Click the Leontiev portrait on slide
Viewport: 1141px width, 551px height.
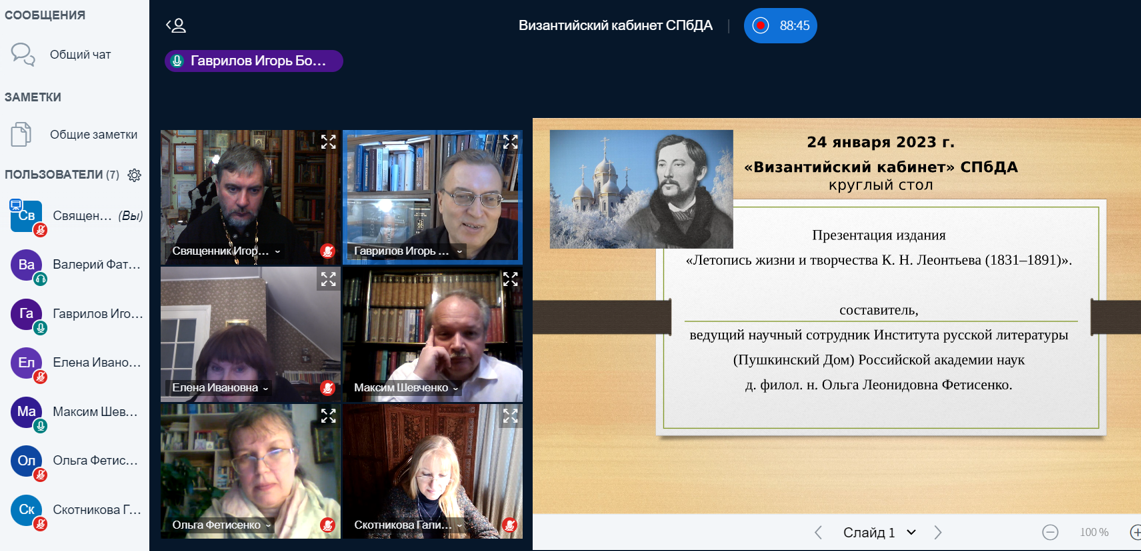(641, 189)
